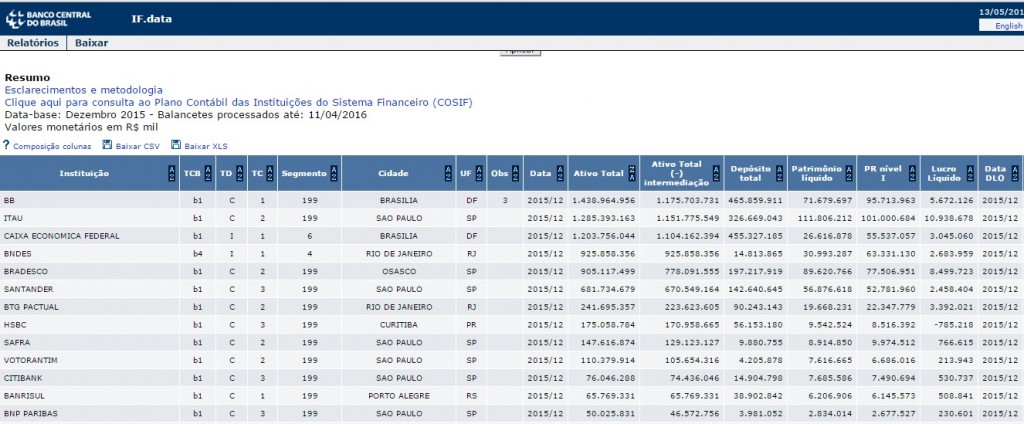Click the Depósito total sort icon
Viewport: 1024px width, 424px height.
[x=781, y=174]
